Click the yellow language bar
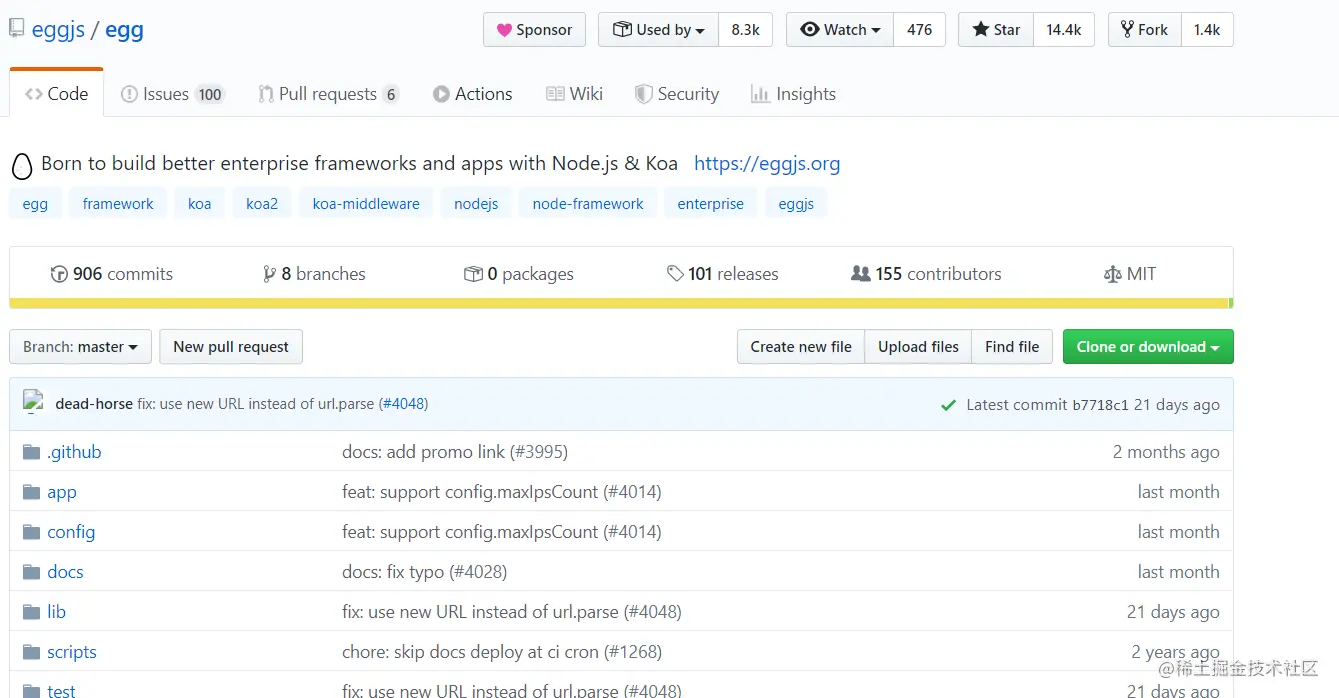The width and height of the screenshot is (1339, 698). click(x=618, y=303)
